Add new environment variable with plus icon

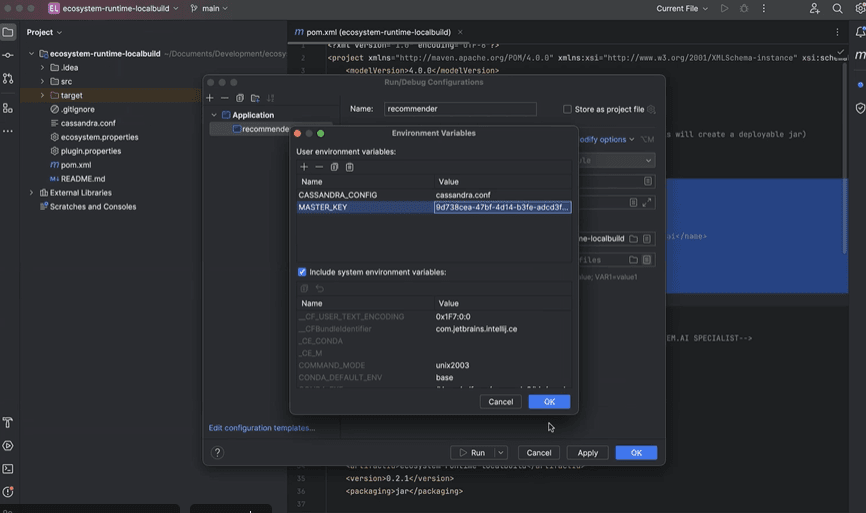click(304, 167)
